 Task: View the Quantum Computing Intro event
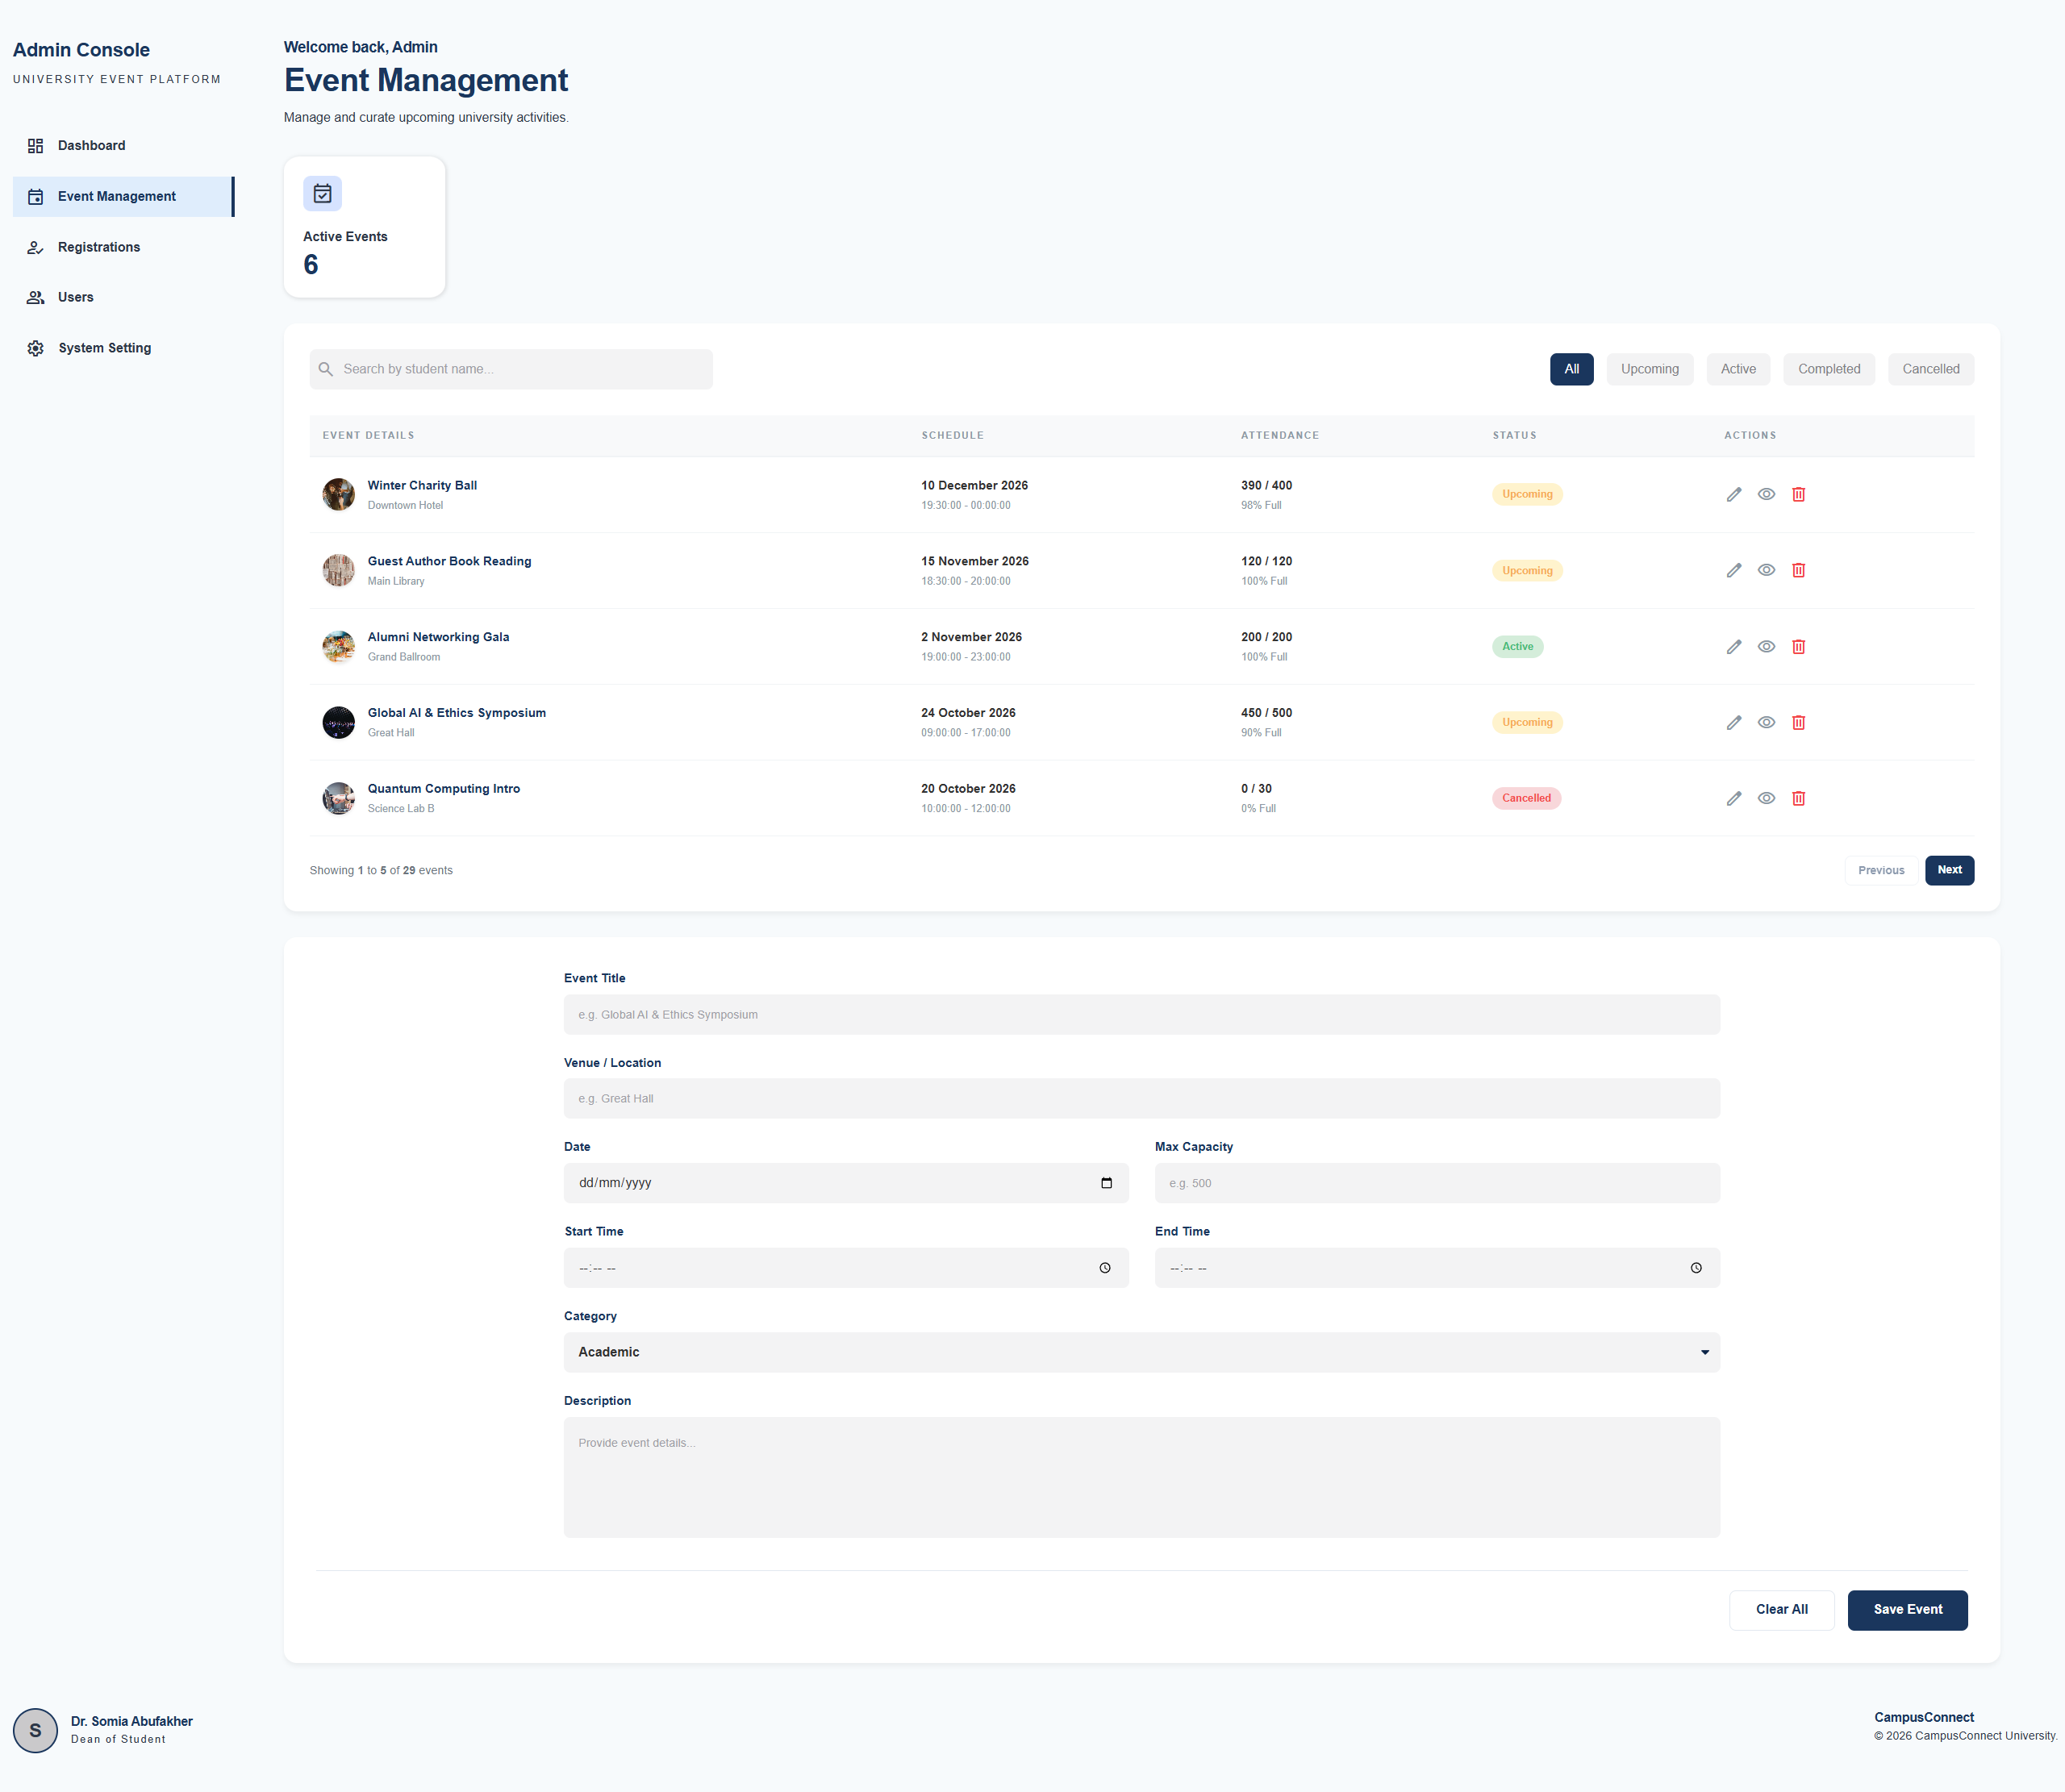click(x=1766, y=798)
